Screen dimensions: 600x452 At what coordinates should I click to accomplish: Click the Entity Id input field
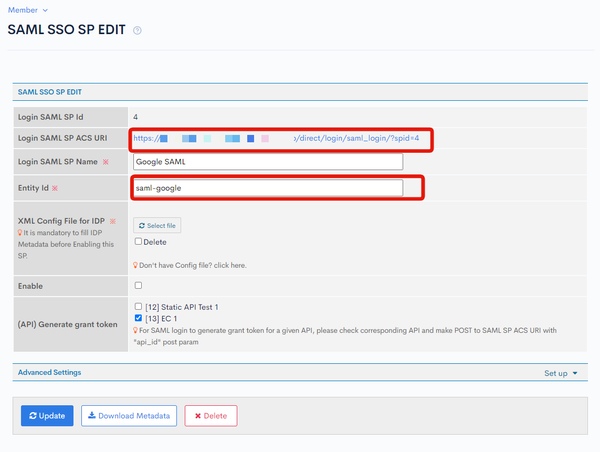tap(268, 188)
